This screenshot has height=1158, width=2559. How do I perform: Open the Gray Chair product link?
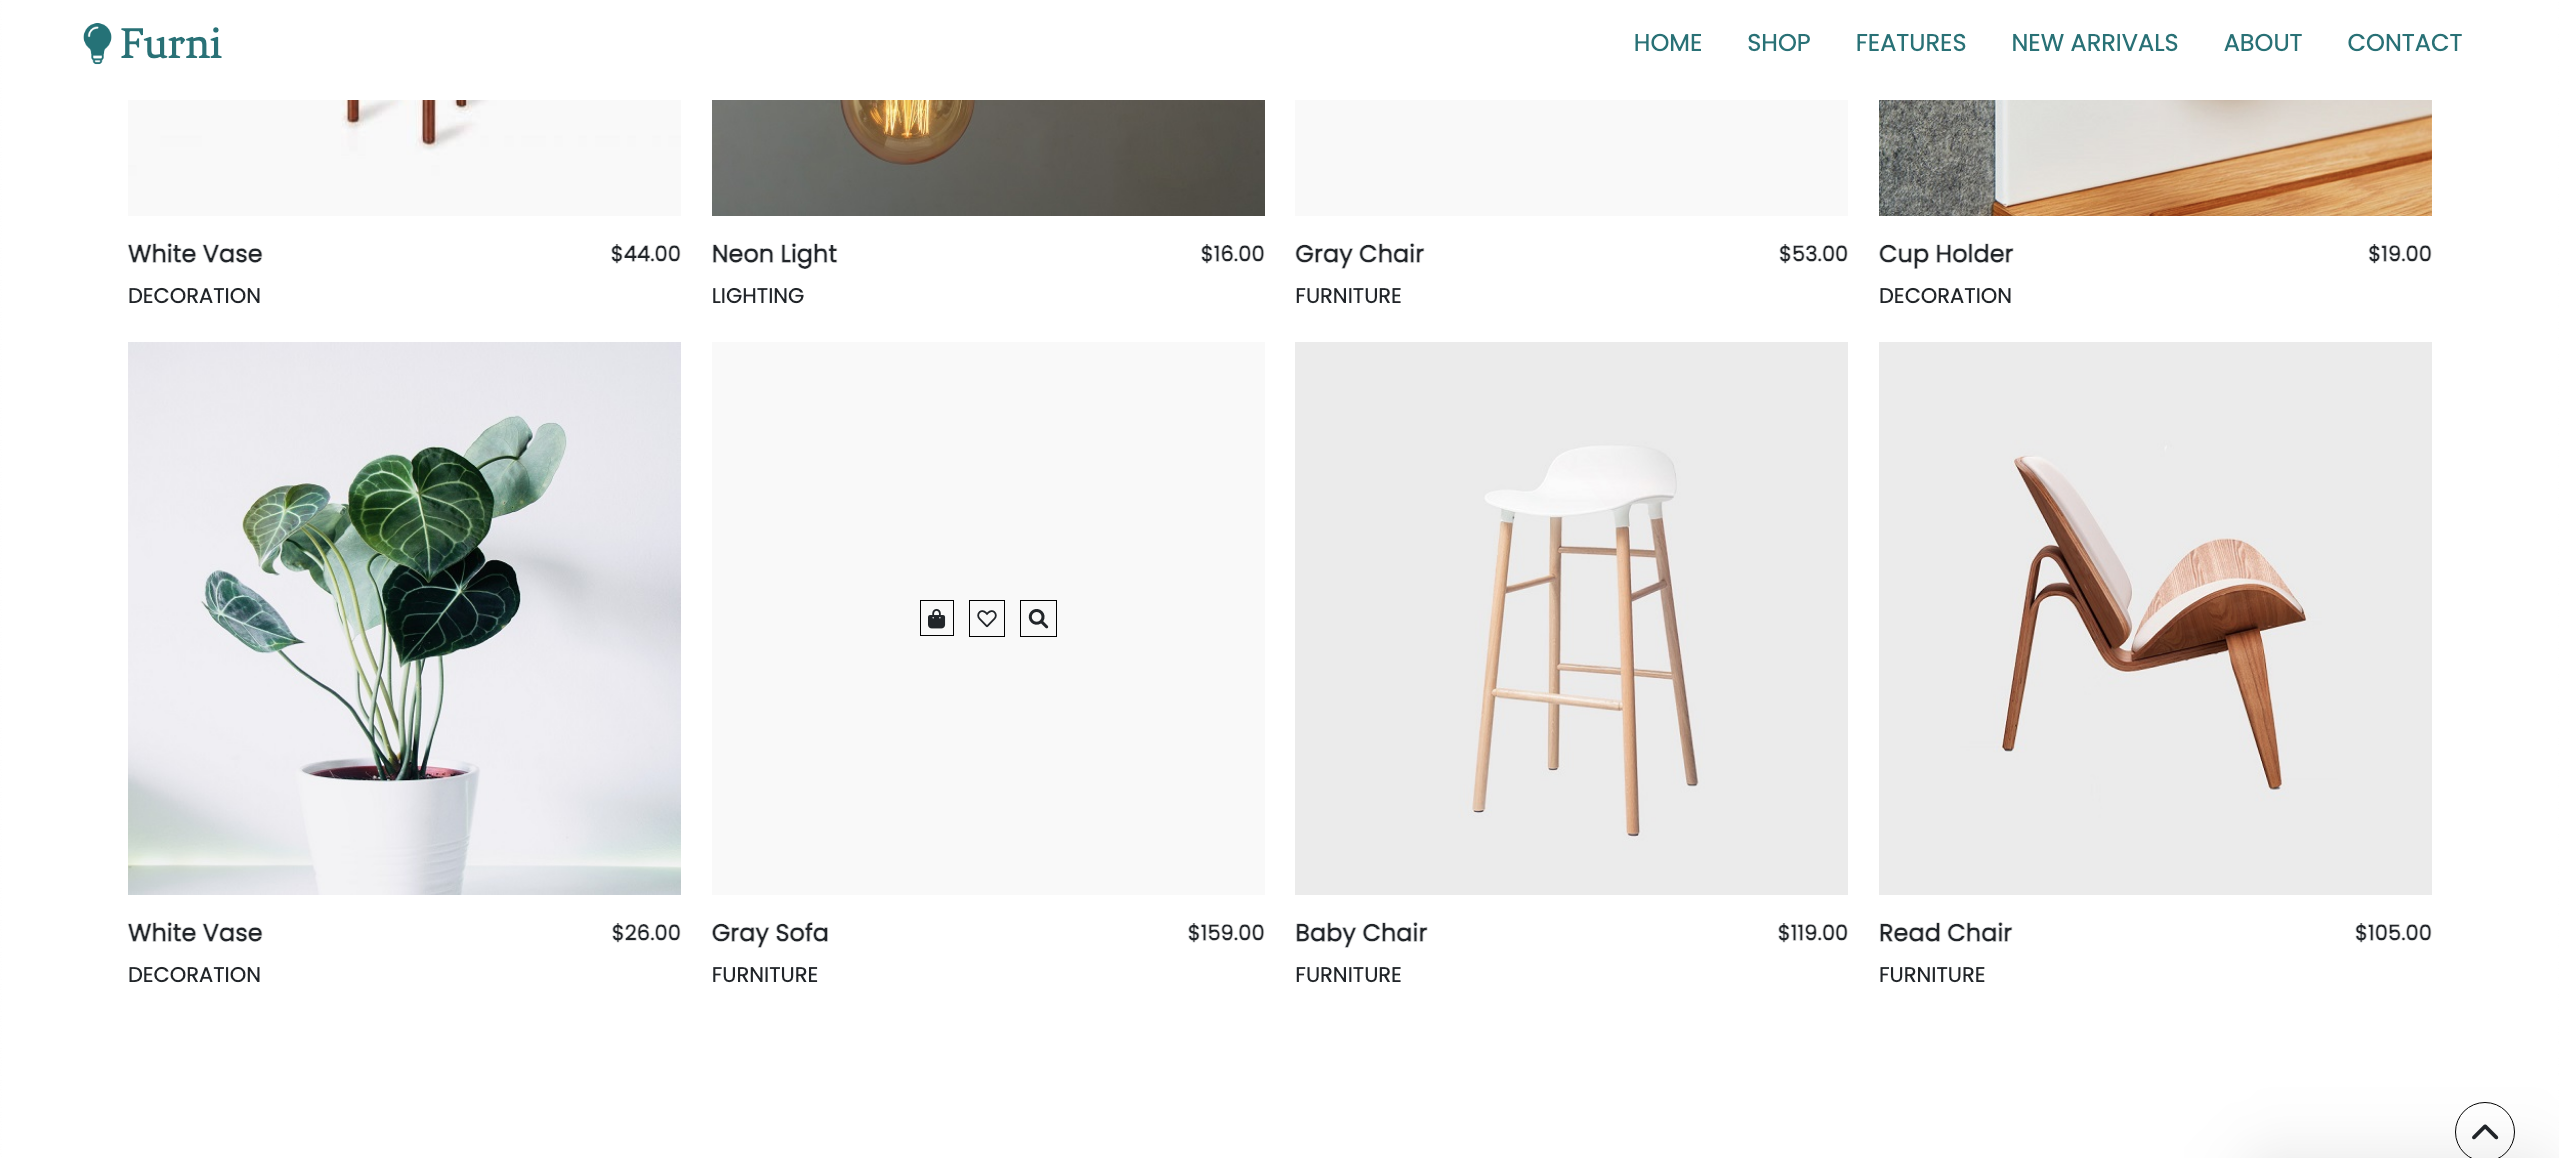1358,254
